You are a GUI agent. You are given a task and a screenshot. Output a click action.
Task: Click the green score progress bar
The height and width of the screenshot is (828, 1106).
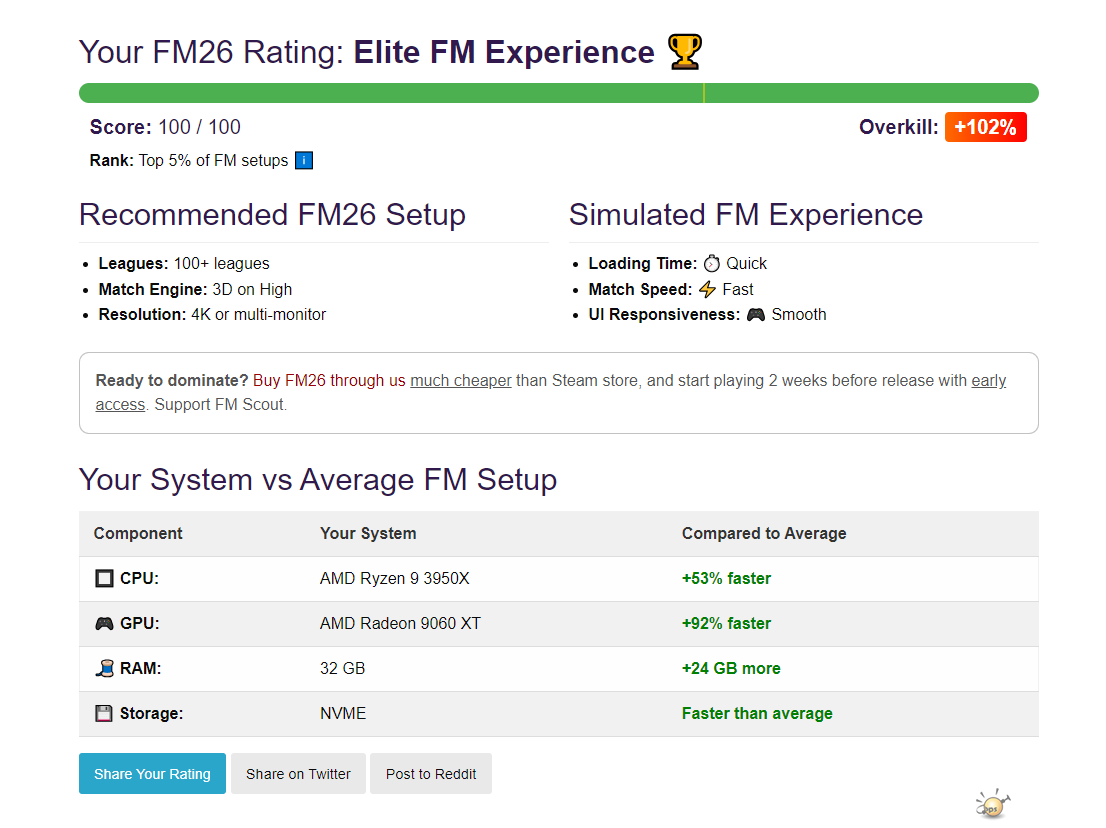pyautogui.click(x=558, y=93)
